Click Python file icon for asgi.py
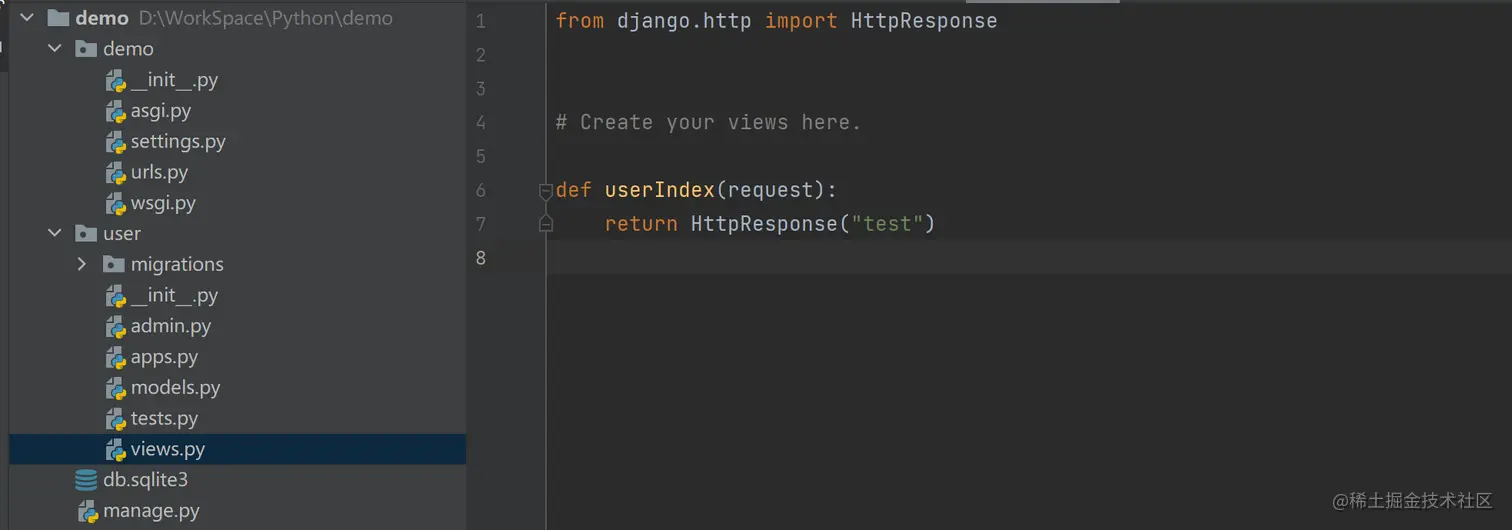 tap(115, 111)
